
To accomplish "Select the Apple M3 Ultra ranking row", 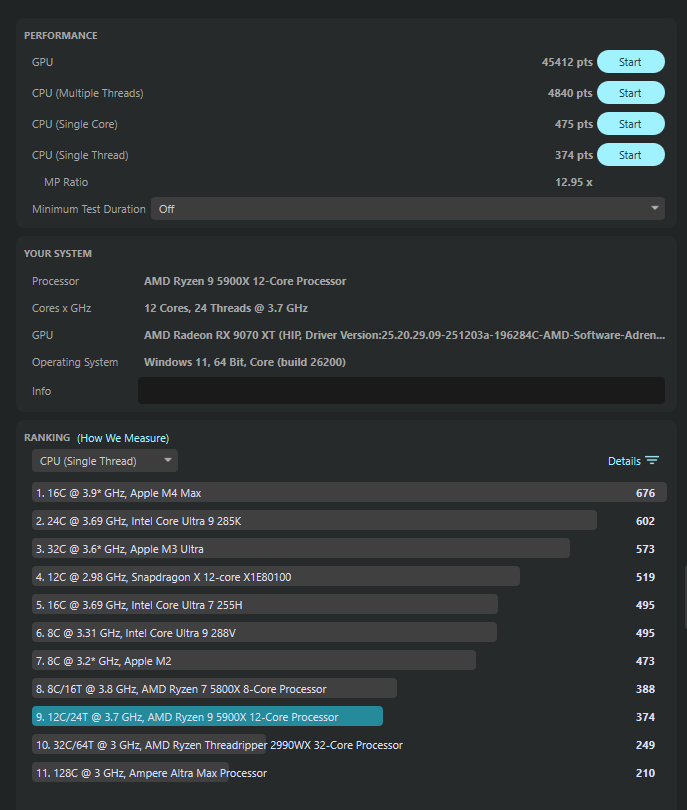I will 301,549.
